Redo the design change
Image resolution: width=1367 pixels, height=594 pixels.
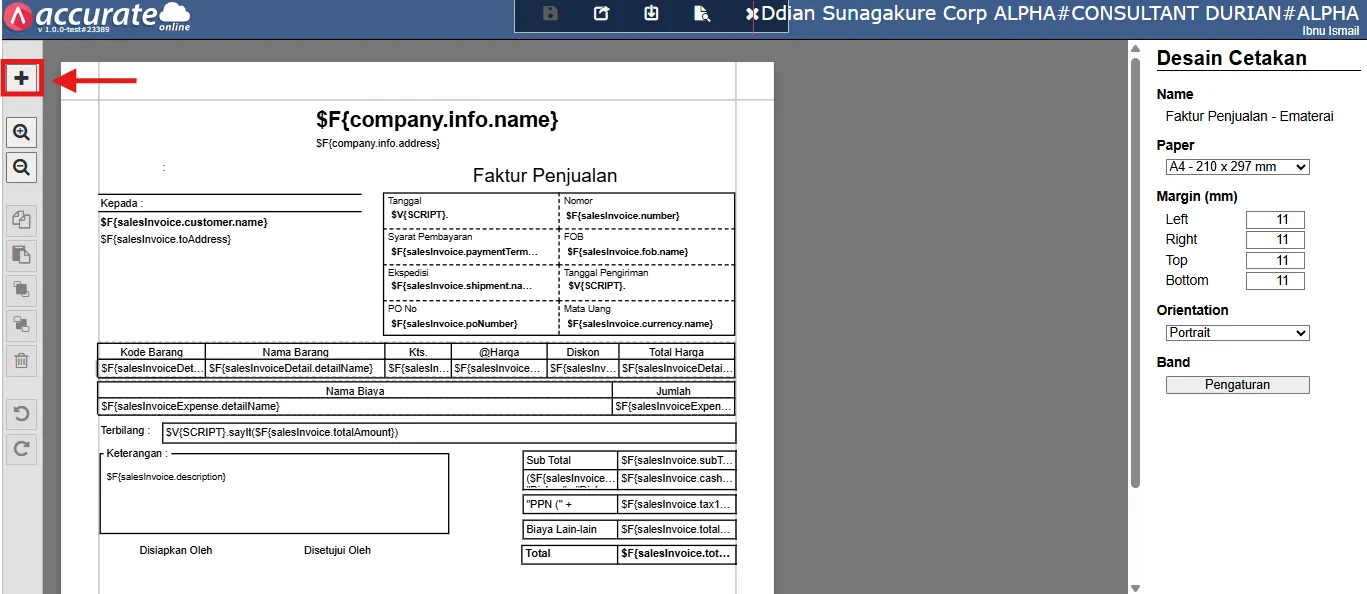pos(21,449)
